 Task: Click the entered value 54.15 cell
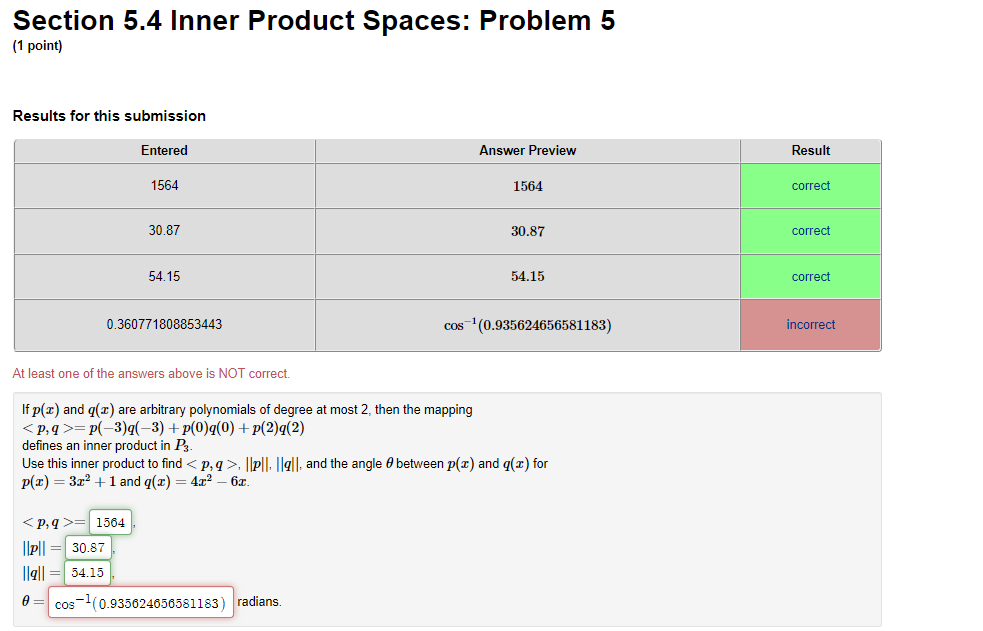(x=164, y=276)
